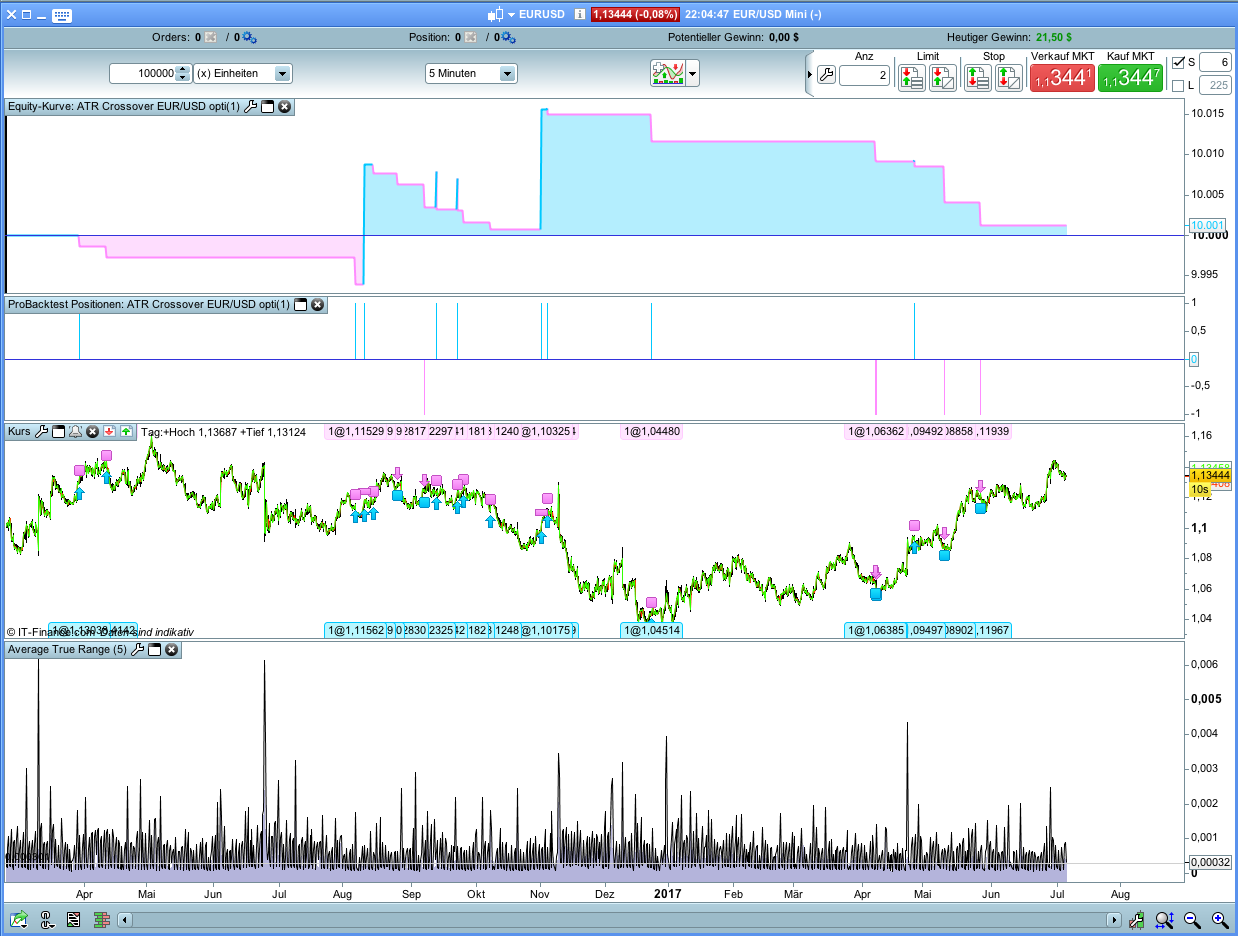Click the zoom out magnifier icon
The image size is (1238, 936).
click(1192, 920)
